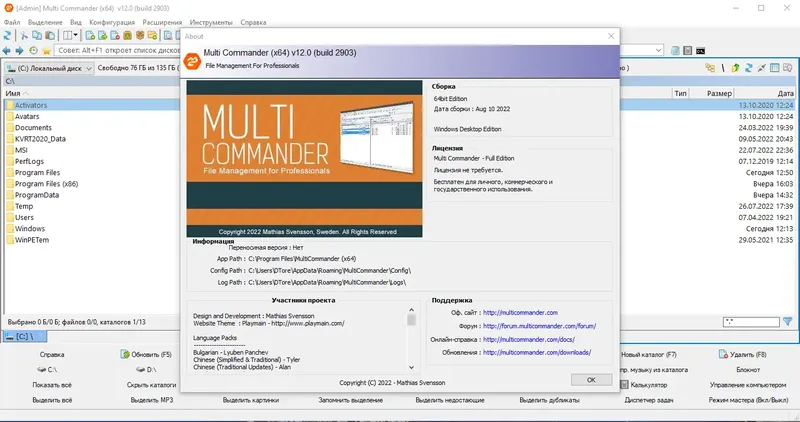Click the move file icon with green arrow

103,35
